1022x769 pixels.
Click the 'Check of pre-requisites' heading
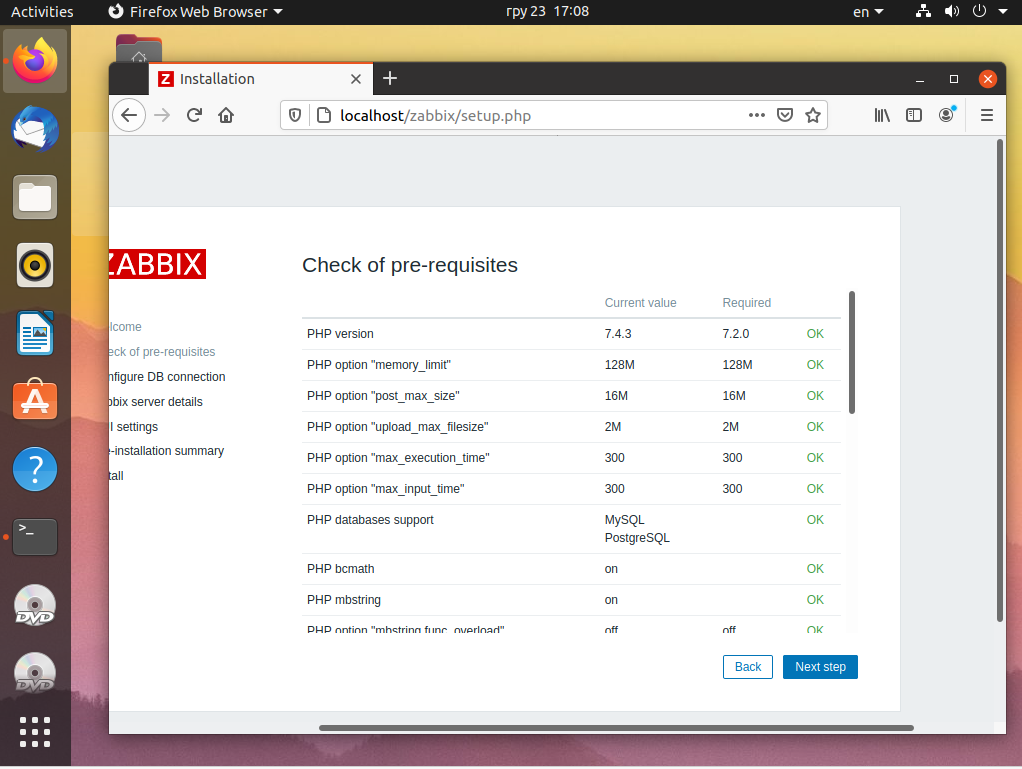point(410,265)
